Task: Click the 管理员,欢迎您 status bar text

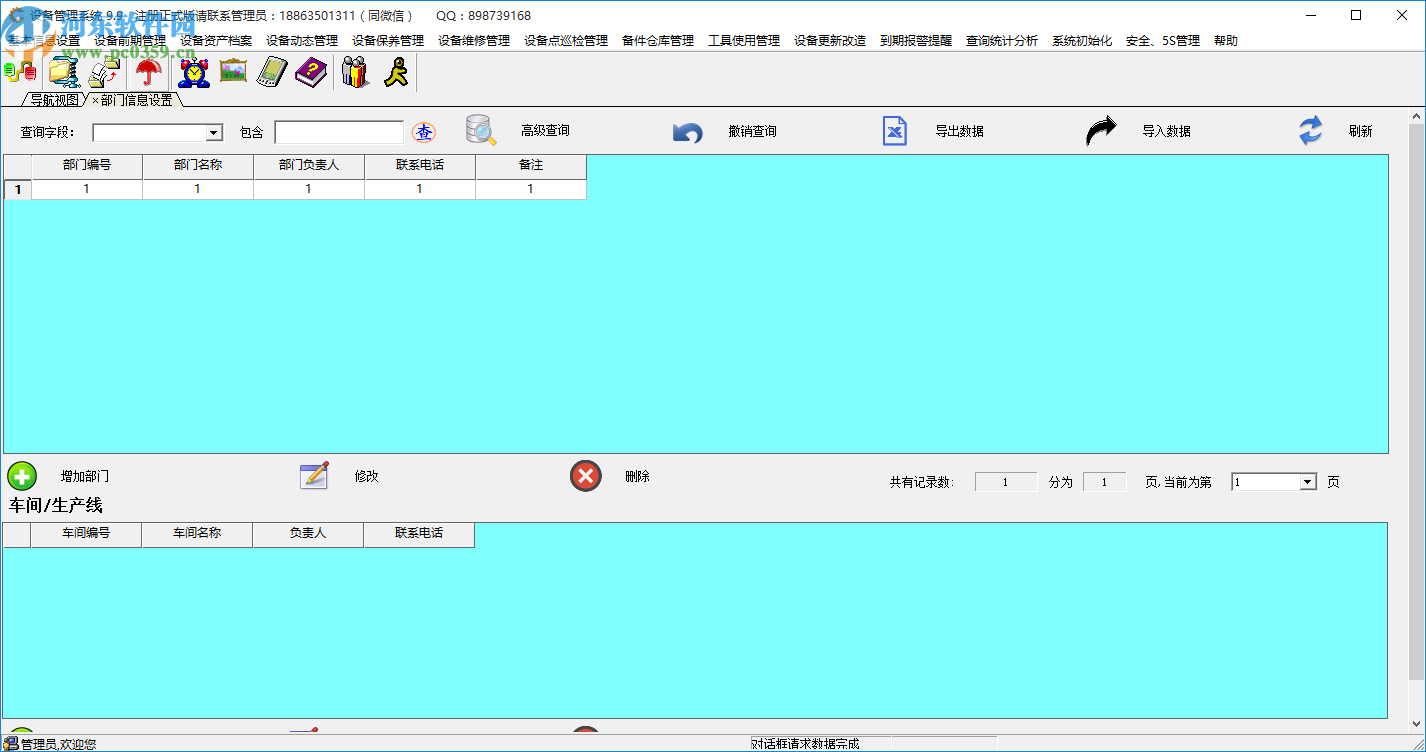Action: point(58,744)
